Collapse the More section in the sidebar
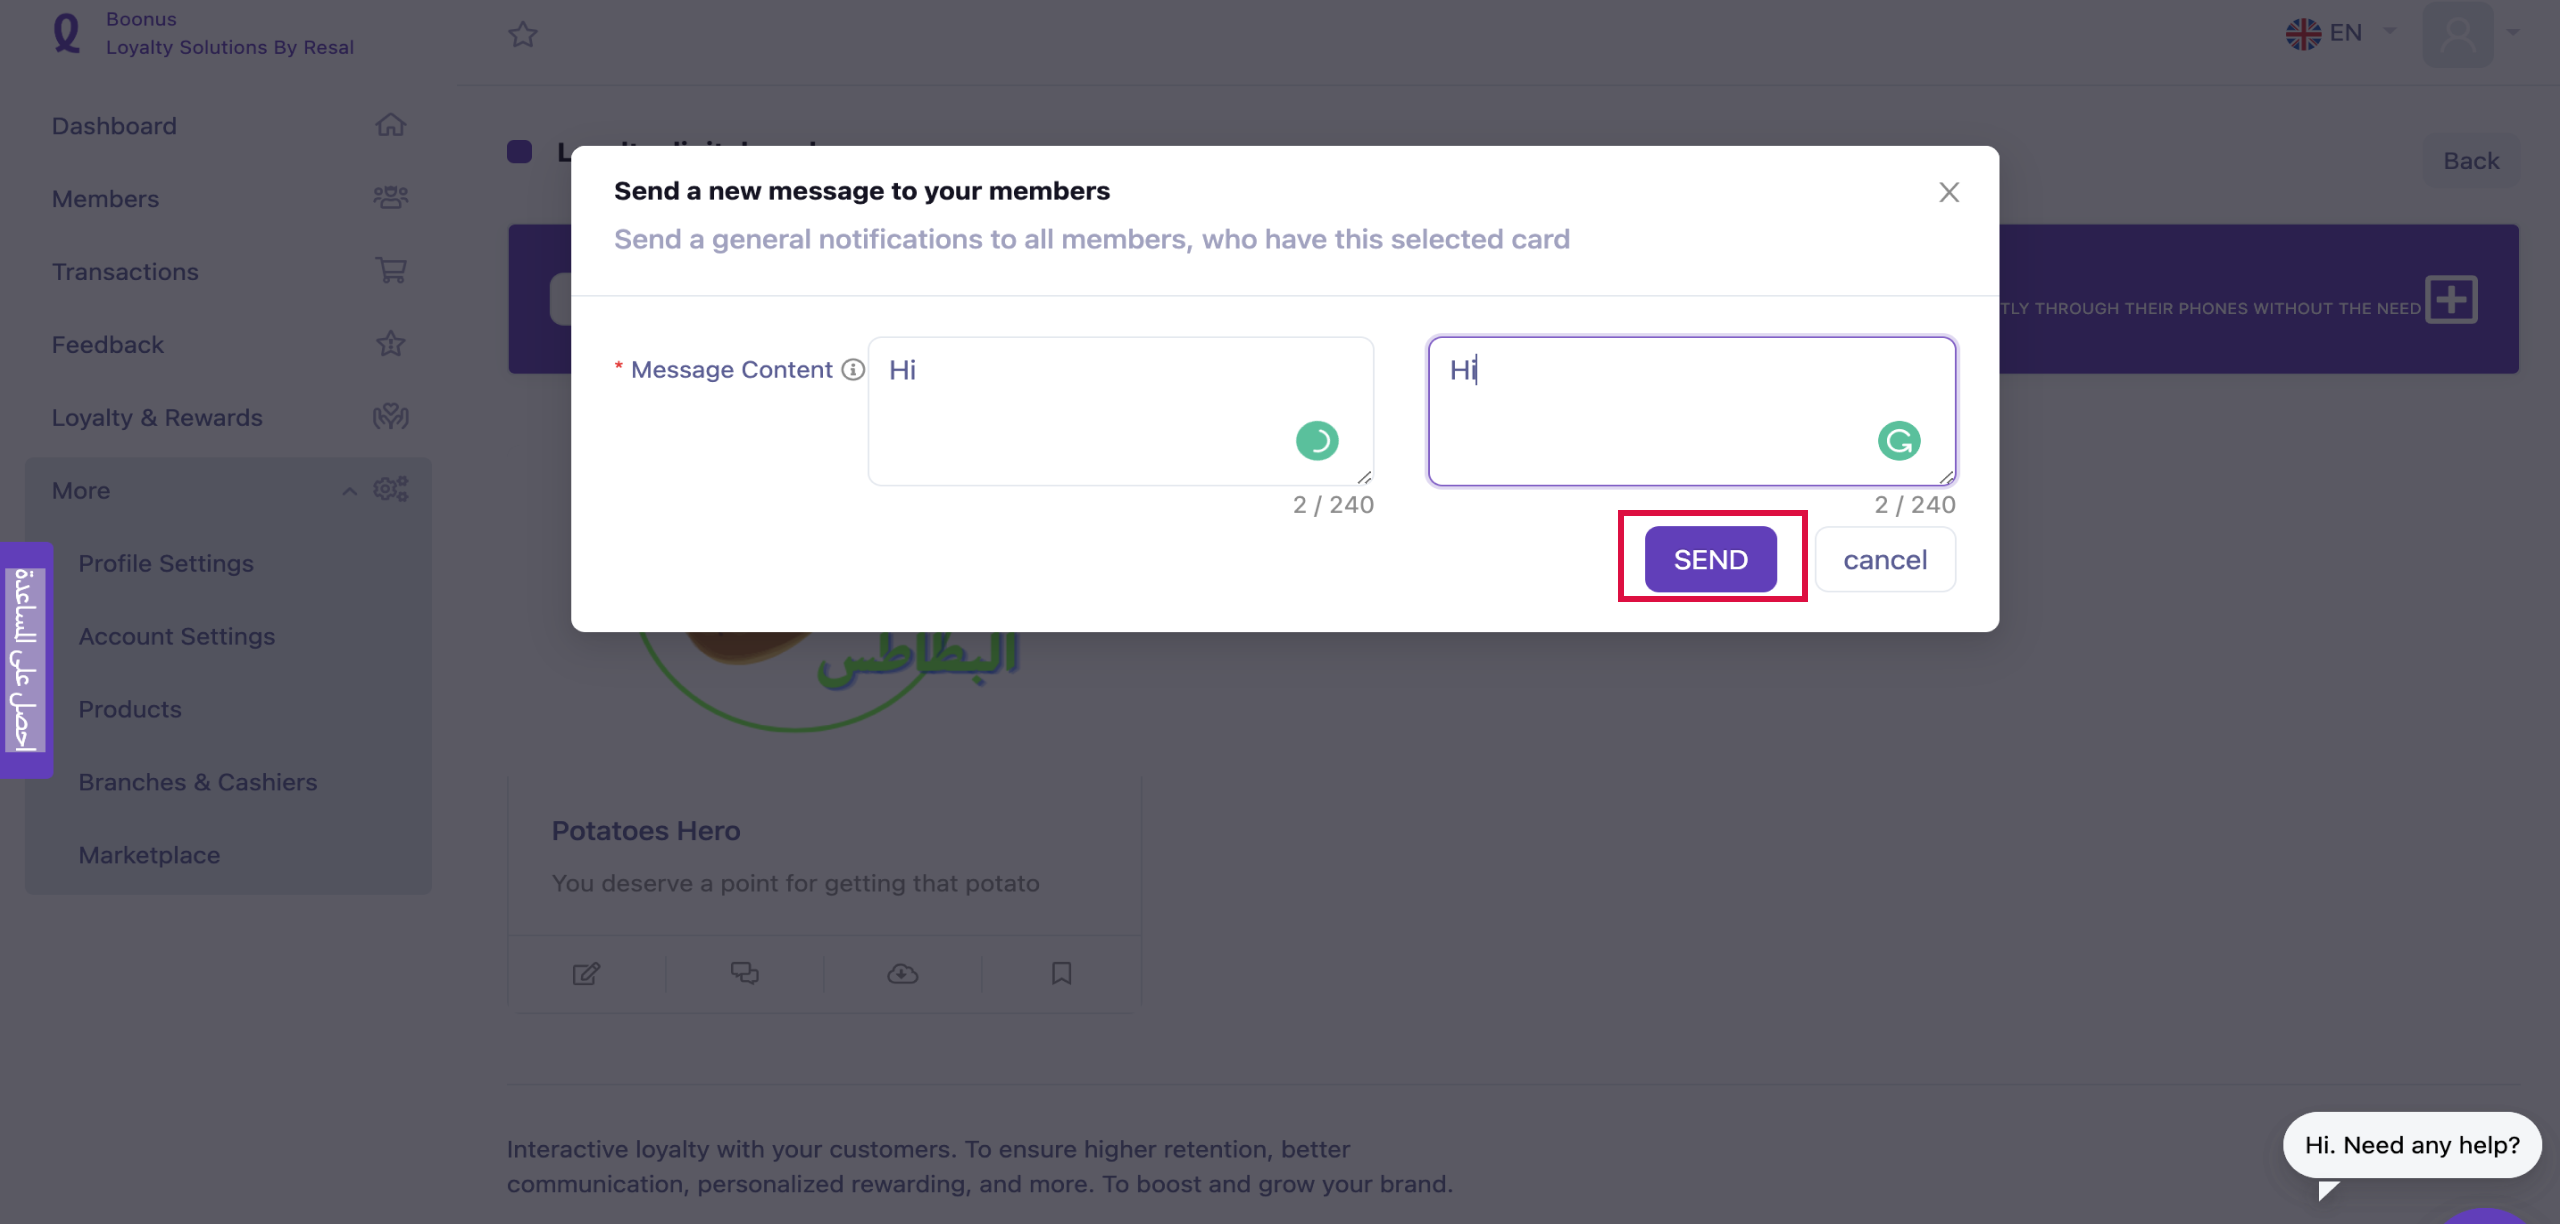The image size is (2560, 1224). (x=349, y=490)
